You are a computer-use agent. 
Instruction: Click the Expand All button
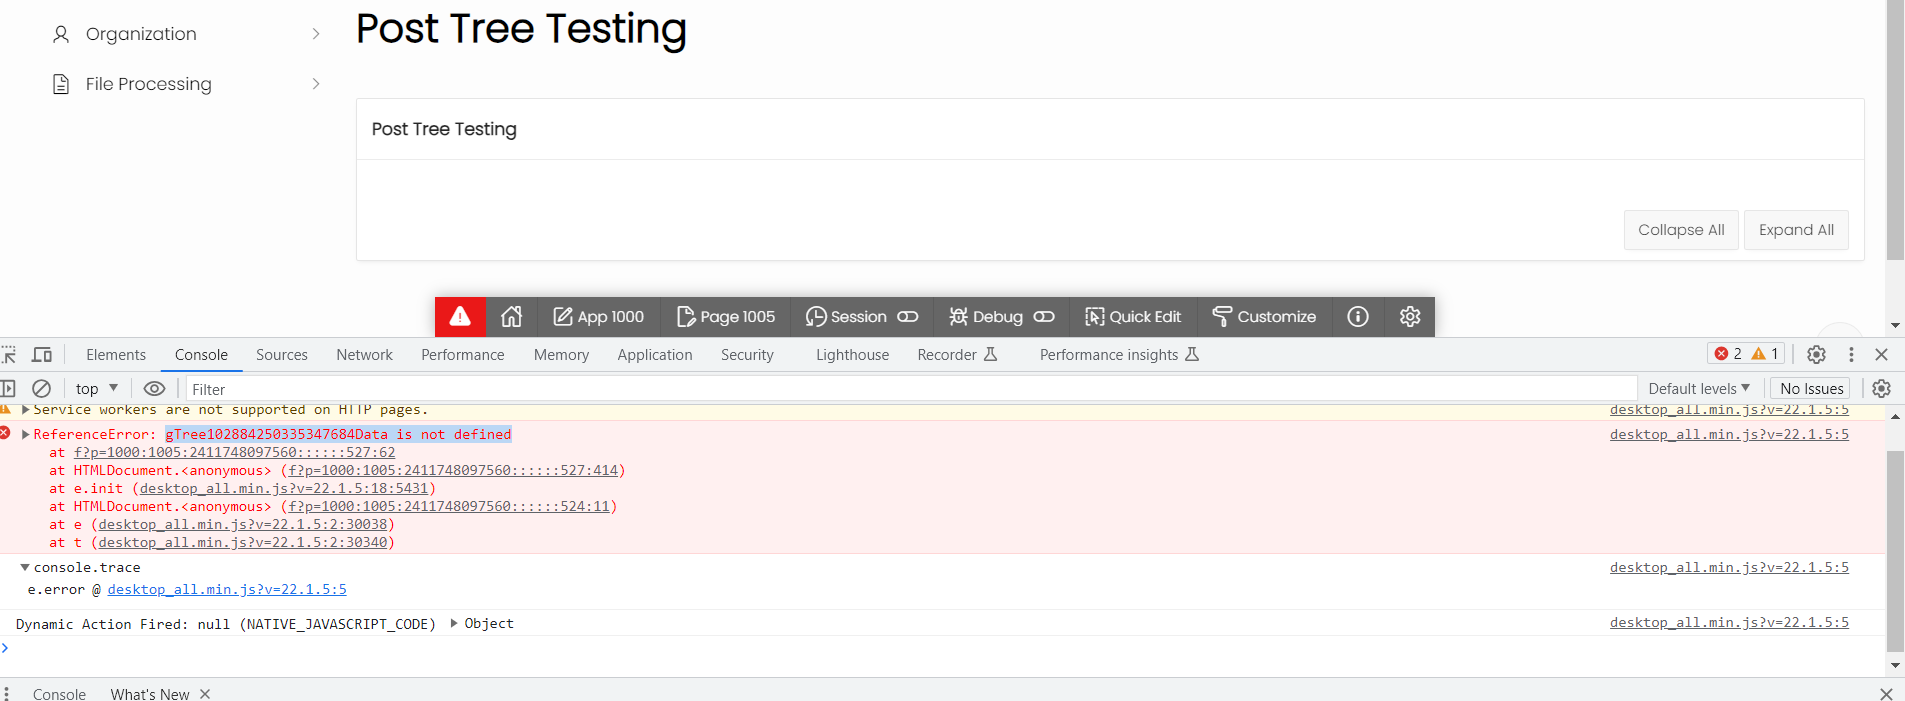1795,230
